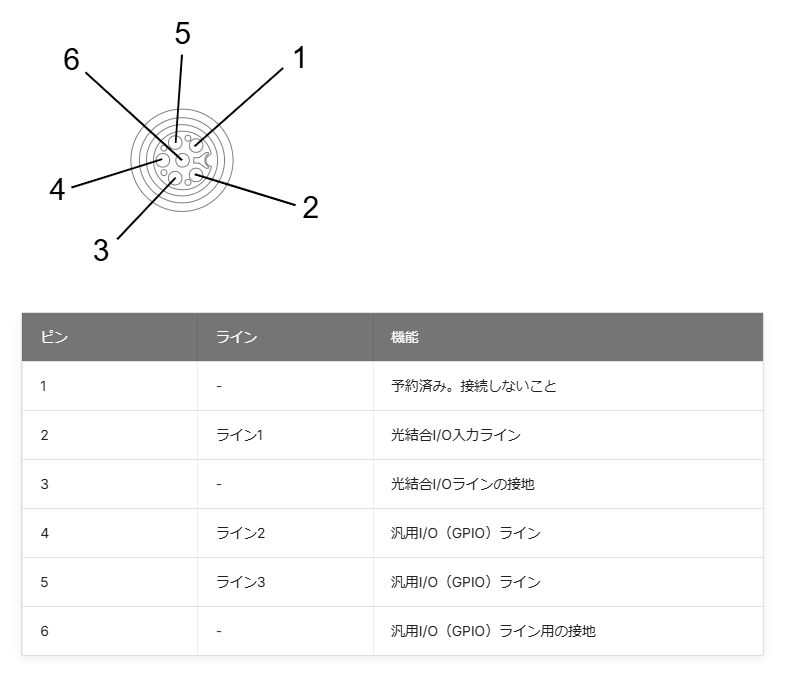The height and width of the screenshot is (675, 785).
Task: Select the ライン1 cell
Action: 285,435
